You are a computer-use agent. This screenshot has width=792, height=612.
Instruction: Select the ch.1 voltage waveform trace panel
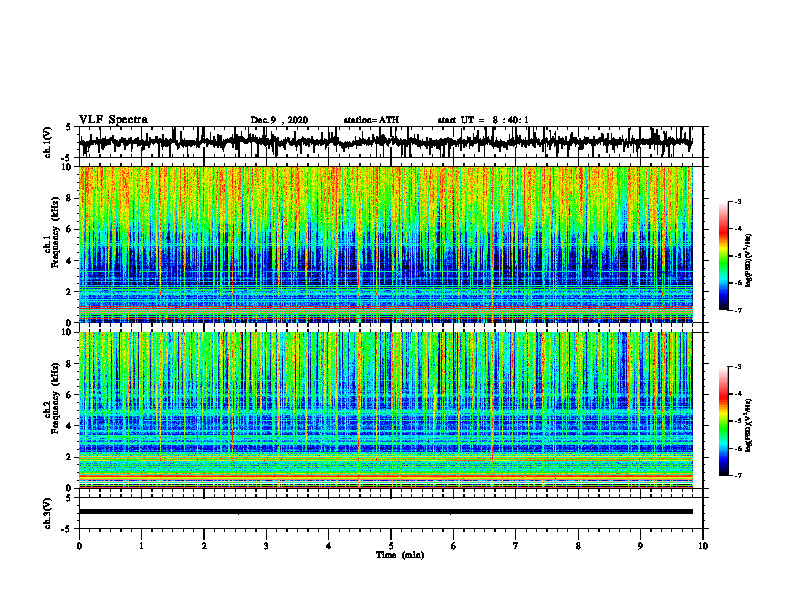click(x=391, y=142)
